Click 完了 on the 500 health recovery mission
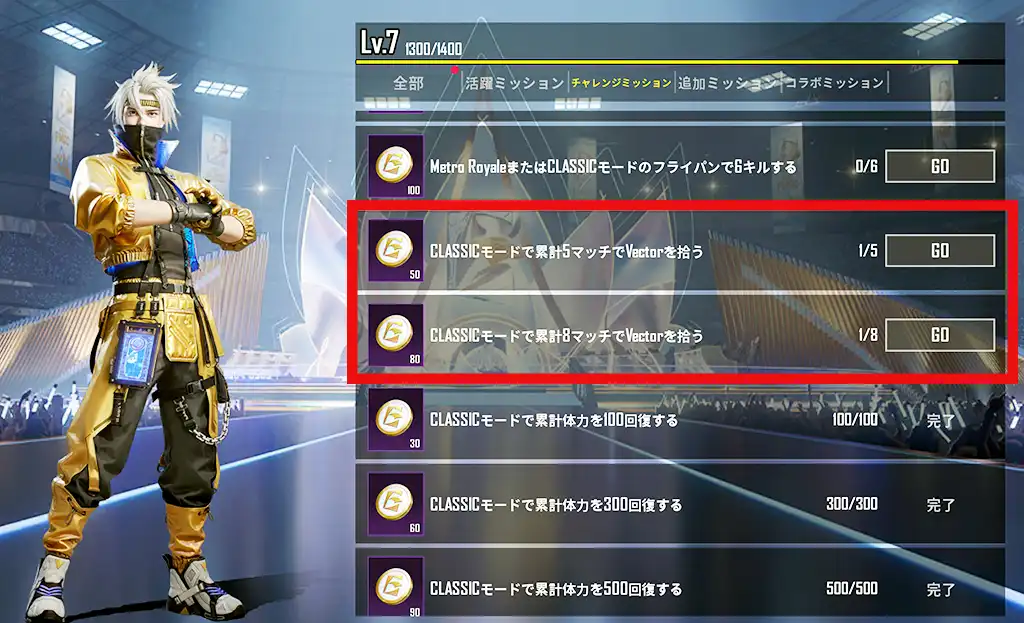 [940, 589]
